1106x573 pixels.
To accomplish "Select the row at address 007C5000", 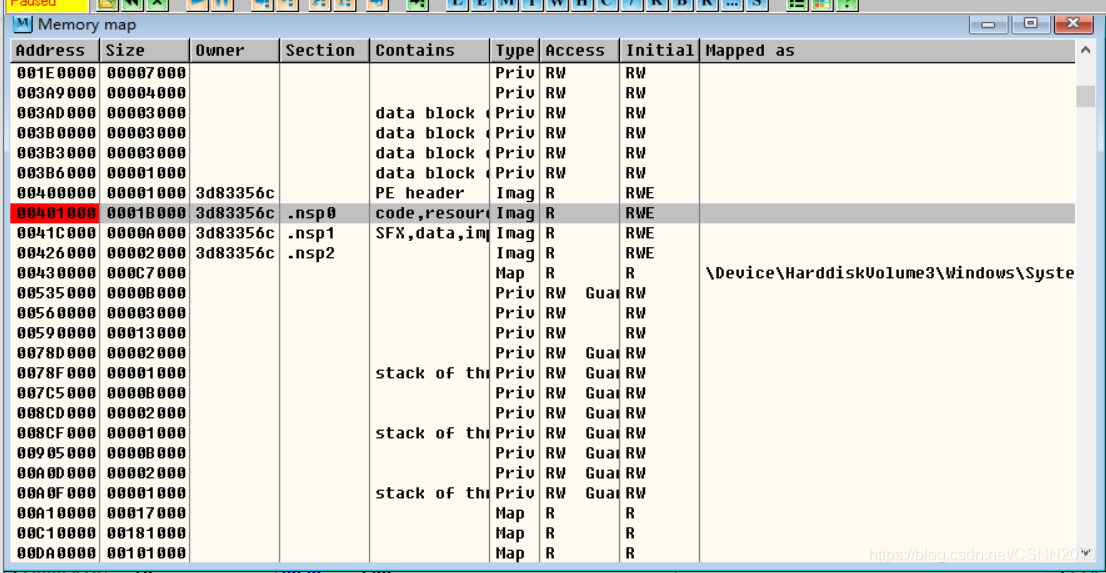I will point(543,392).
